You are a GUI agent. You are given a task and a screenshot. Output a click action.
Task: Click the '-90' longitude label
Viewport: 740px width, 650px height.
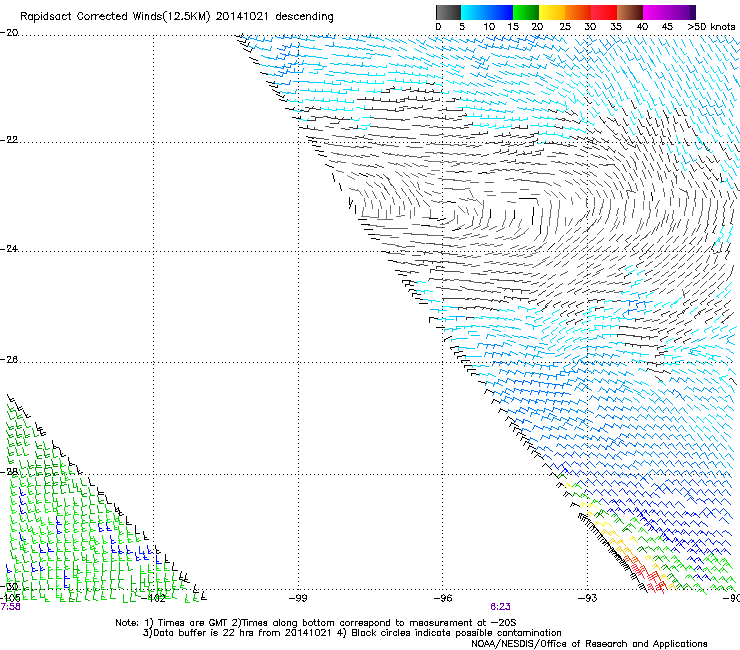(731, 598)
